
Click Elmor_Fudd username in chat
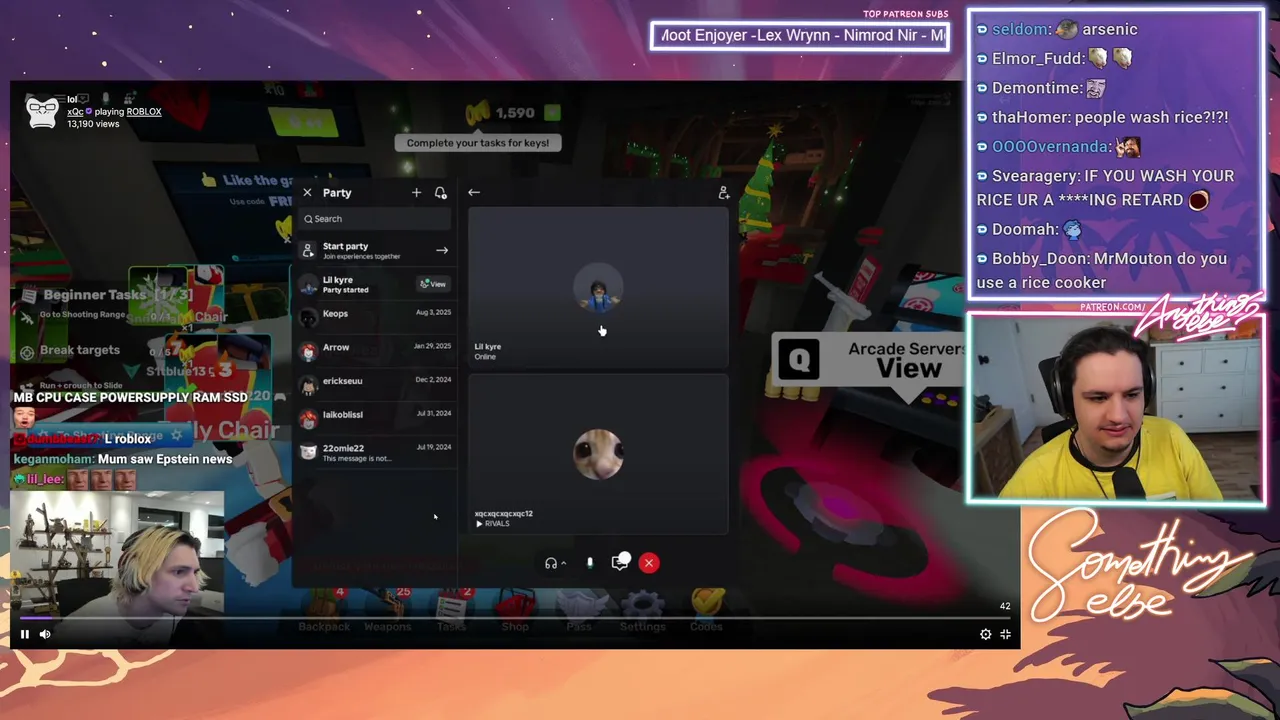(x=1038, y=59)
